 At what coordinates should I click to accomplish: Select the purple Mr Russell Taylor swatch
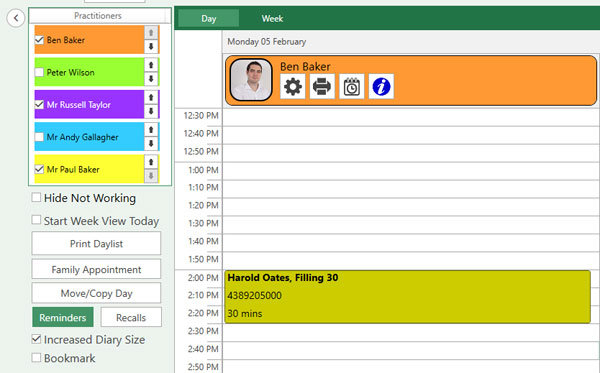click(89, 104)
